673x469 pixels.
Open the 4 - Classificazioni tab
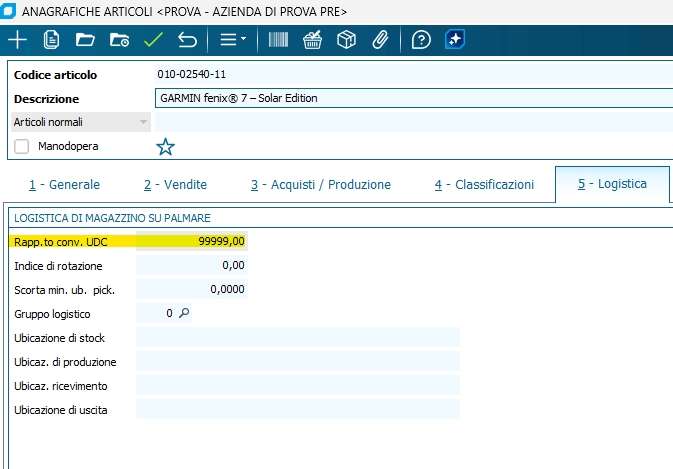484,185
